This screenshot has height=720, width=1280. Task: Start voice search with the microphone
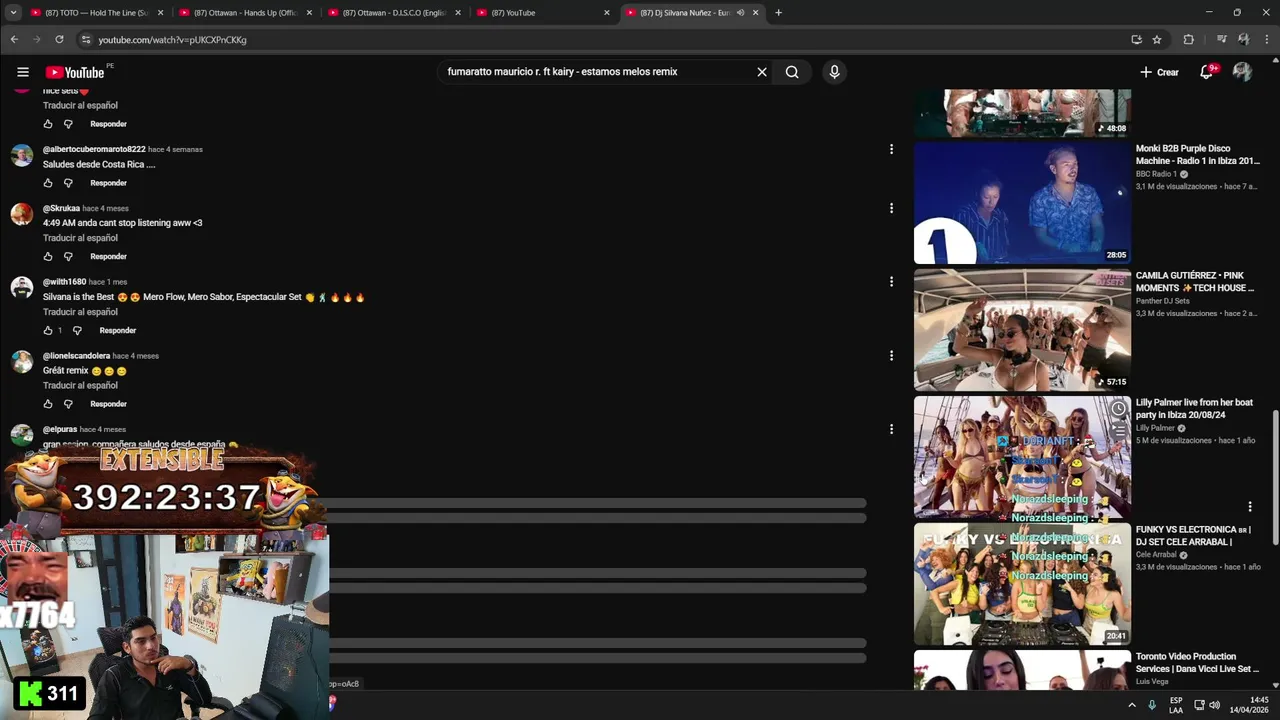tap(834, 72)
